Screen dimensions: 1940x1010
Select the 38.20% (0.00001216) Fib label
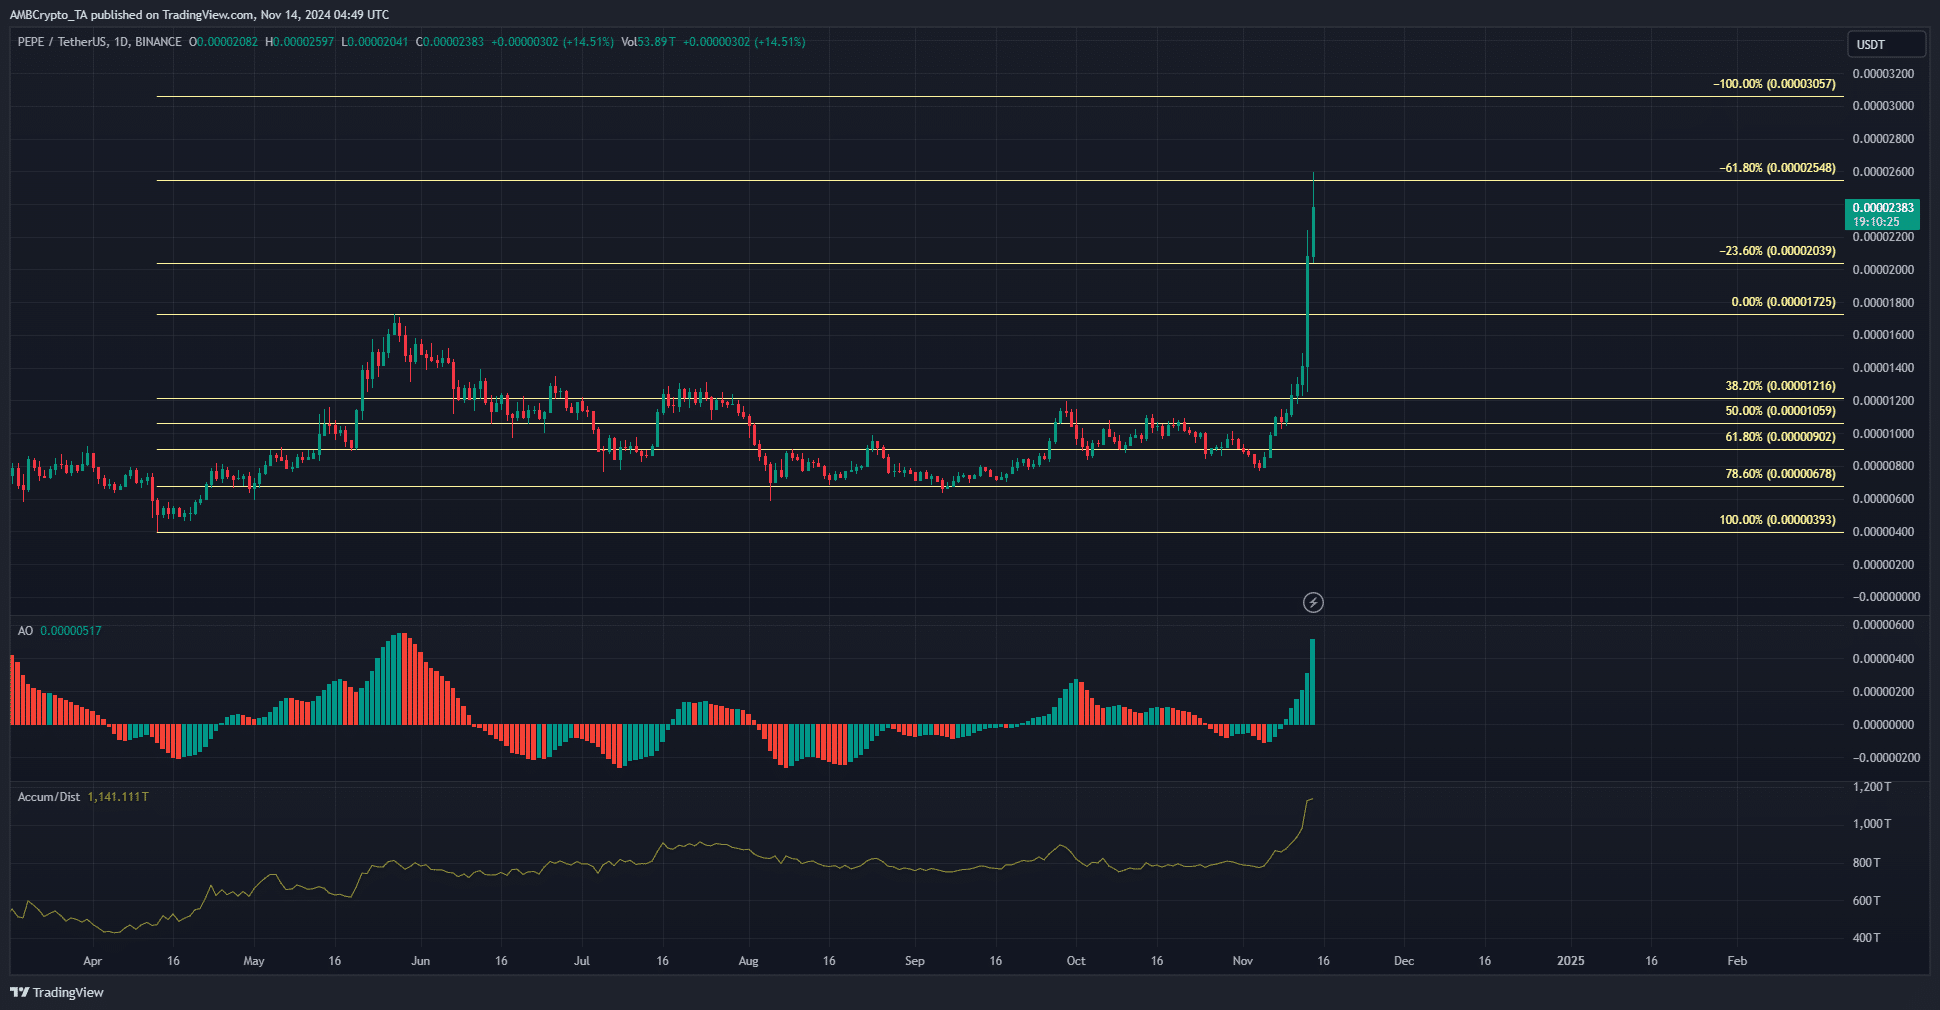tap(1780, 386)
